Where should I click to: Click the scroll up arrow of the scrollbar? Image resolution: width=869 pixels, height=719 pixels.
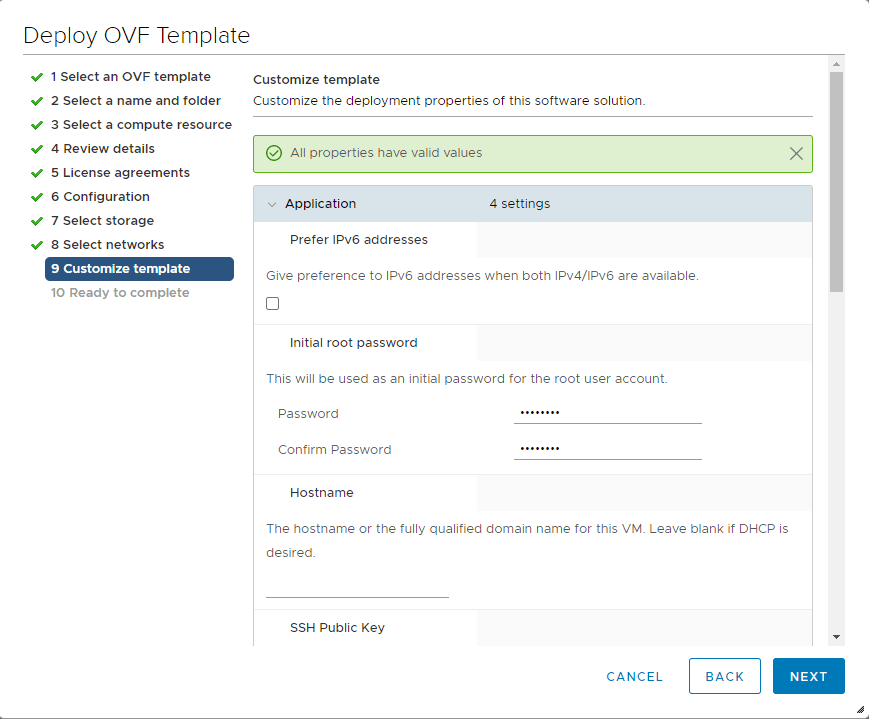[x=836, y=64]
